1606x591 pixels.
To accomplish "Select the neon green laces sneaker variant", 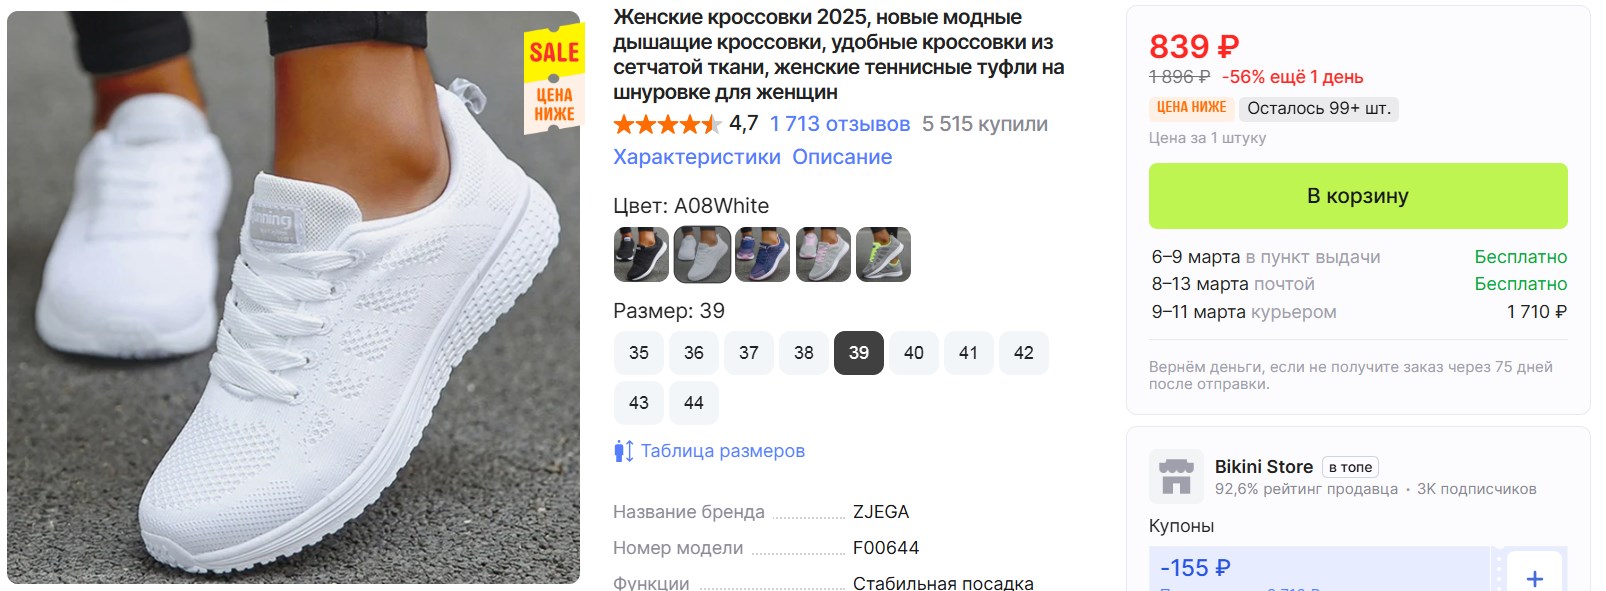I will click(x=884, y=254).
